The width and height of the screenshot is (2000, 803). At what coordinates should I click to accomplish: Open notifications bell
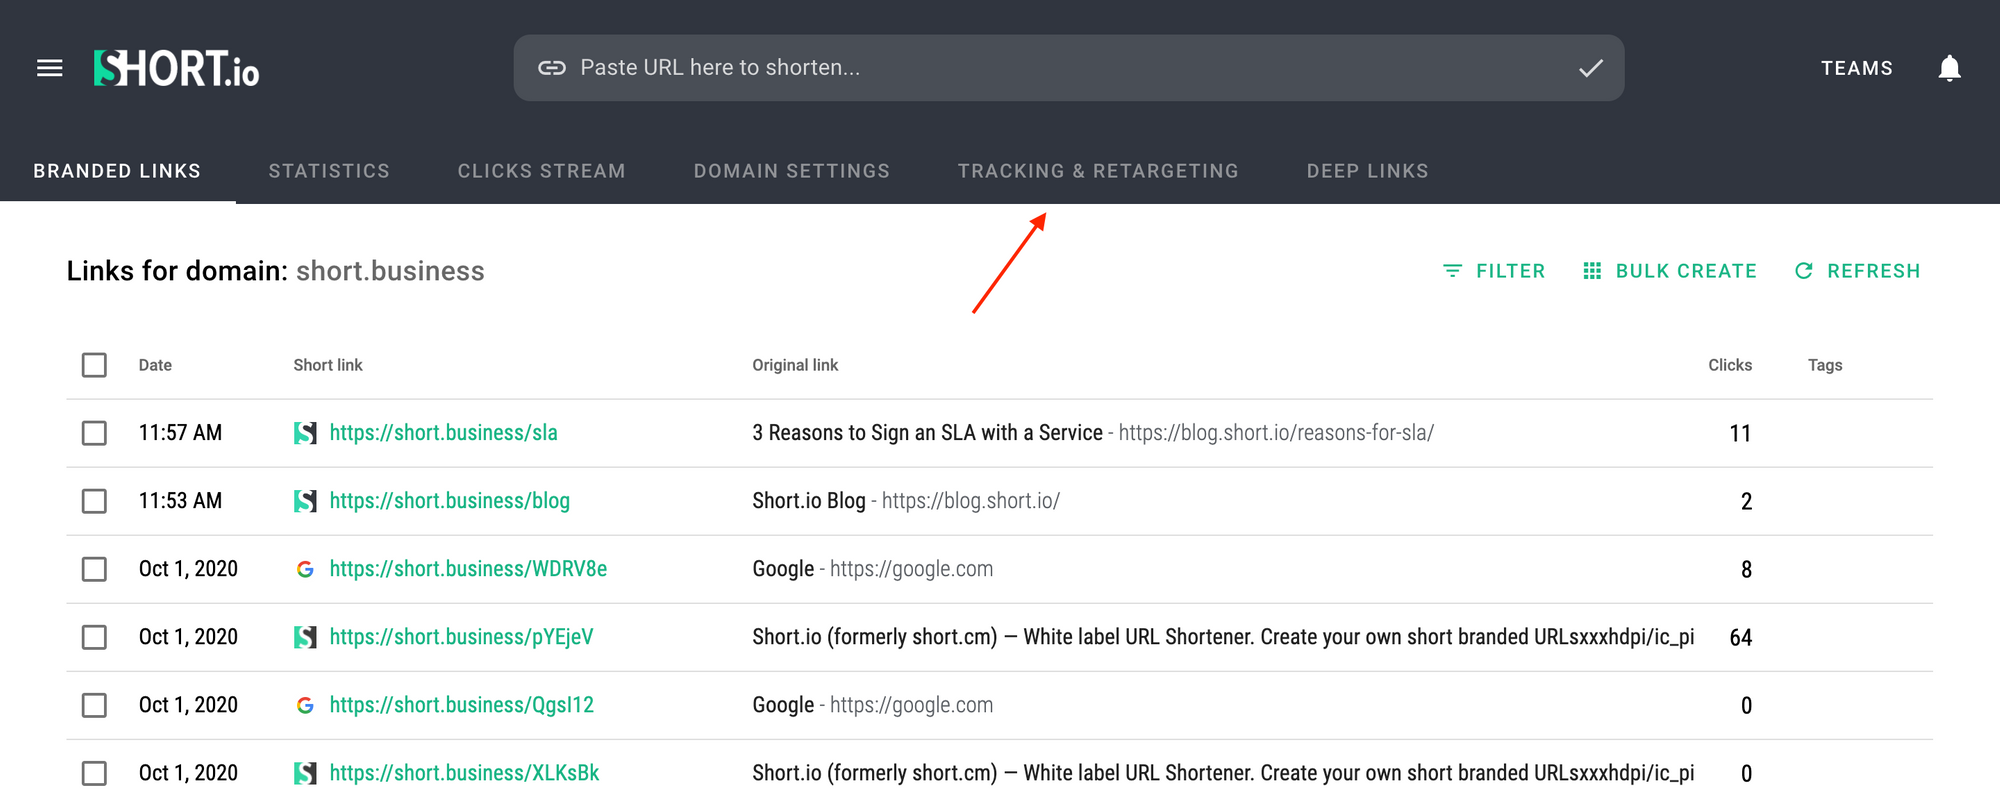point(1949,68)
